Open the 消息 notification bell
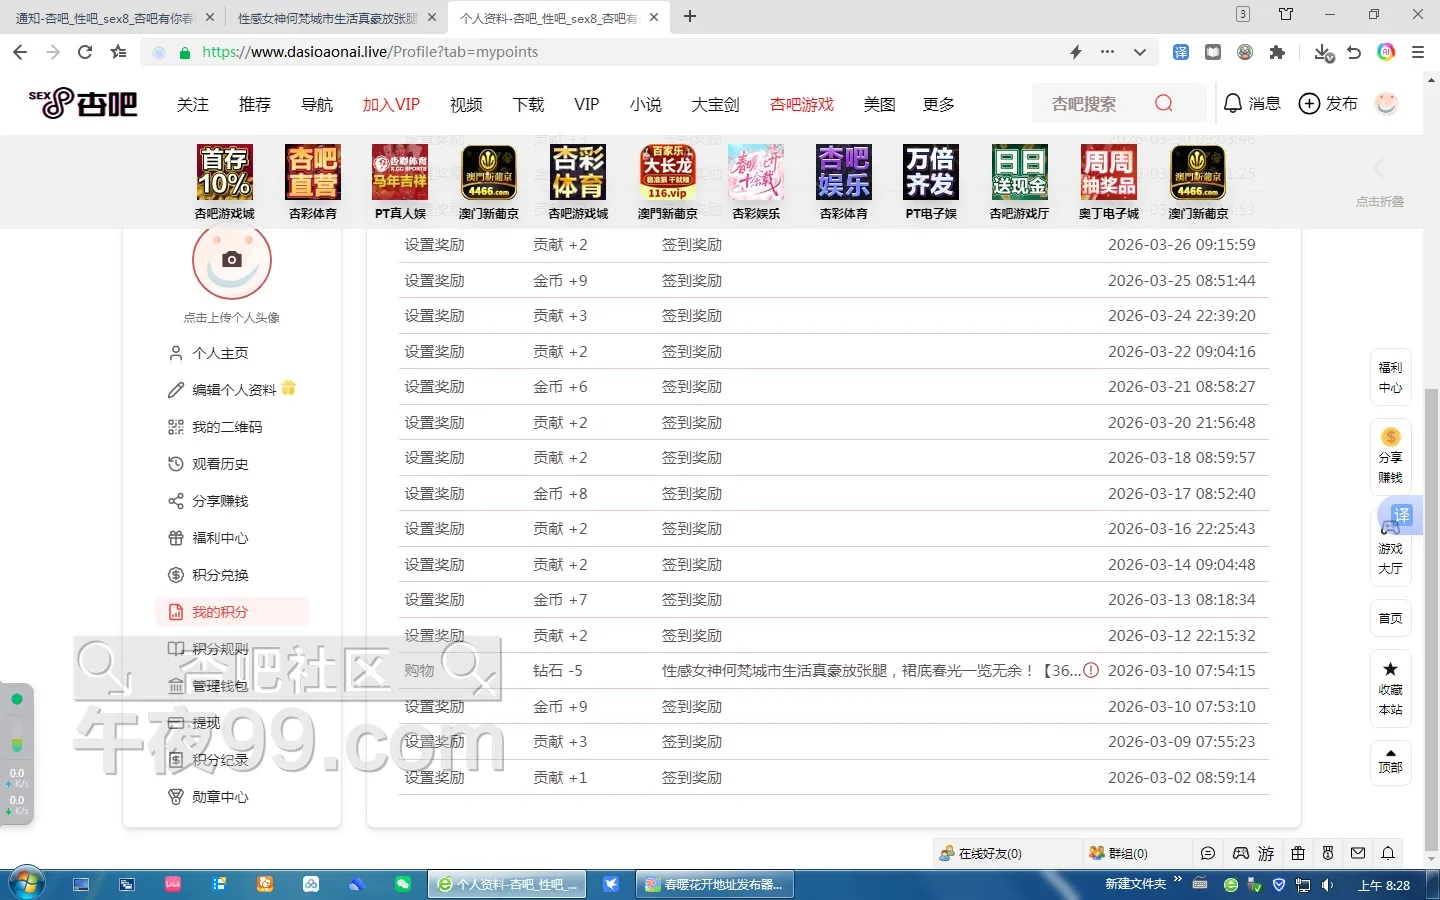This screenshot has width=1440, height=900. click(1233, 103)
